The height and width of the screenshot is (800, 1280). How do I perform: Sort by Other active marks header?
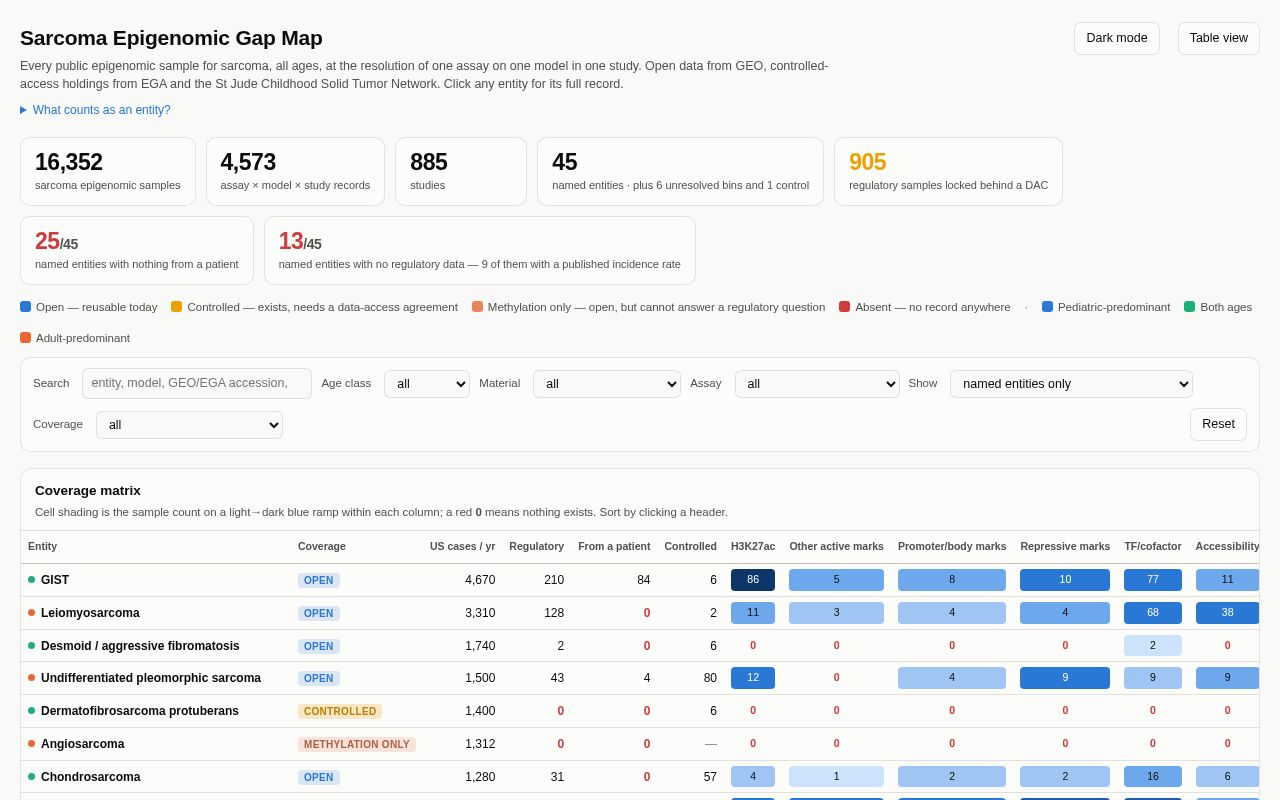click(836, 546)
